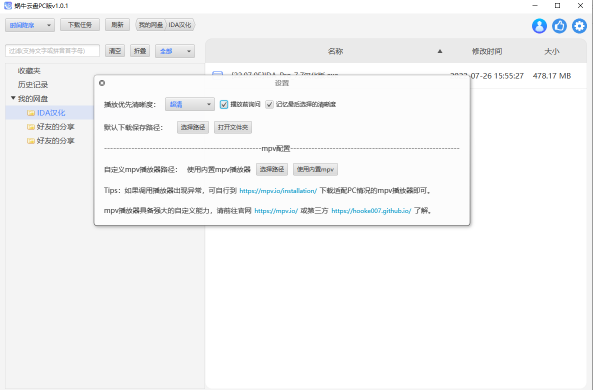
Task: Go to 我的网盘 breadcrumb
Action: pyautogui.click(x=151, y=25)
